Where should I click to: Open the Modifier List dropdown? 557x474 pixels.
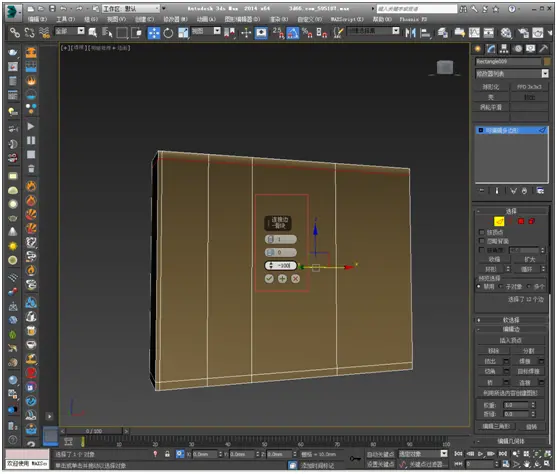[x=512, y=74]
